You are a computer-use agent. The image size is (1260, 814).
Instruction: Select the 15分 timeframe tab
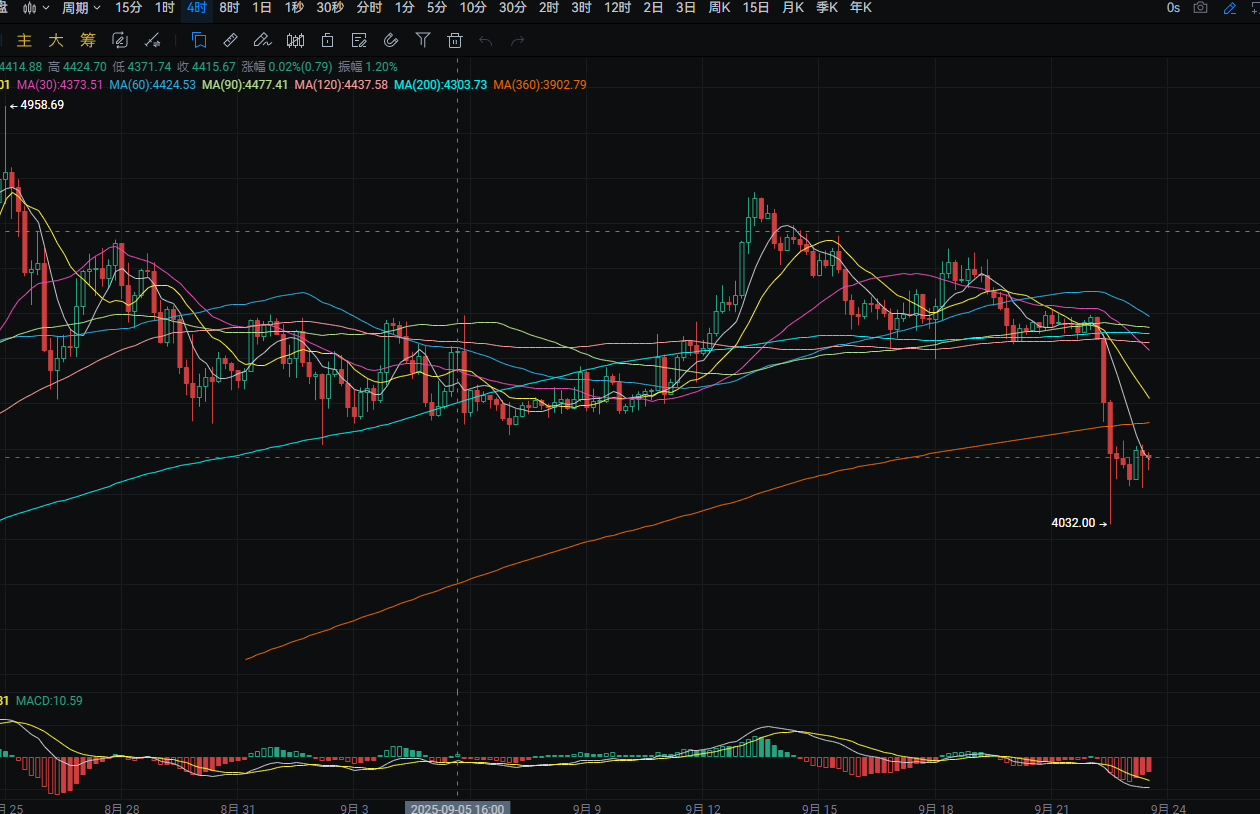click(129, 8)
